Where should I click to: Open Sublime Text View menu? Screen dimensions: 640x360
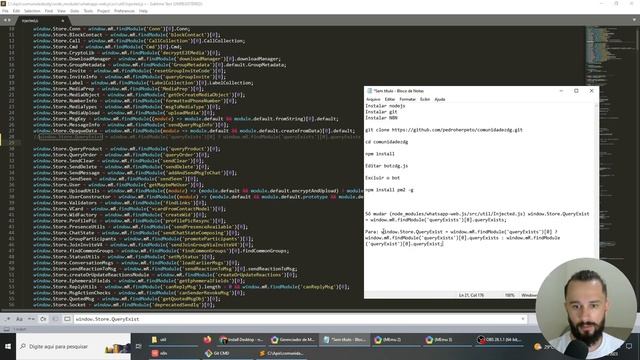point(61,11)
